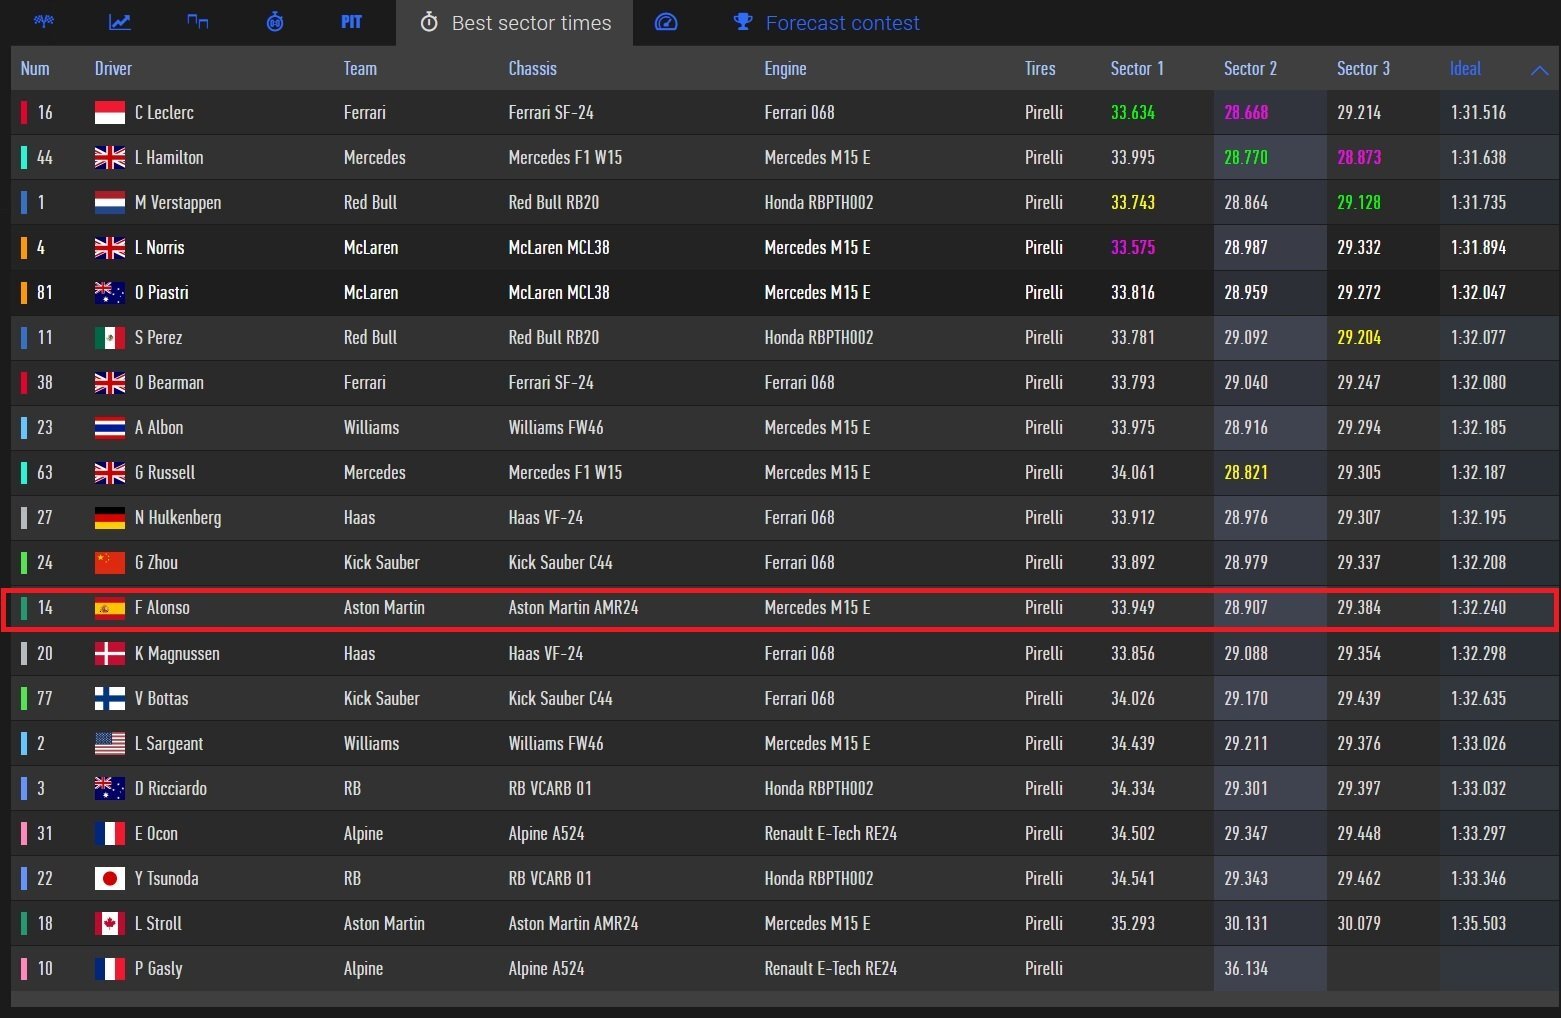Open the PIT stops tab
Screen dimensions: 1561x1018
coord(352,21)
